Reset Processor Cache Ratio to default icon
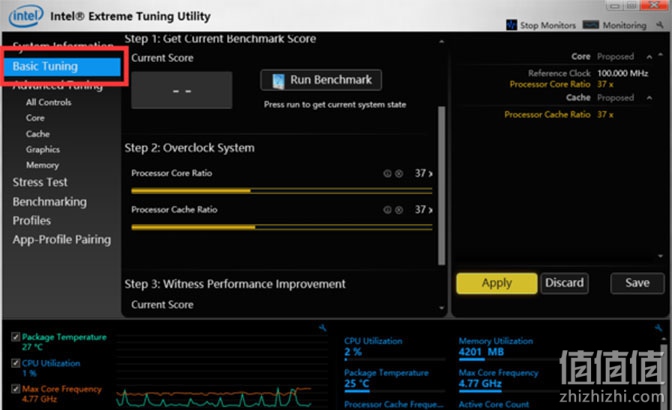672x410 pixels. pyautogui.click(x=399, y=210)
